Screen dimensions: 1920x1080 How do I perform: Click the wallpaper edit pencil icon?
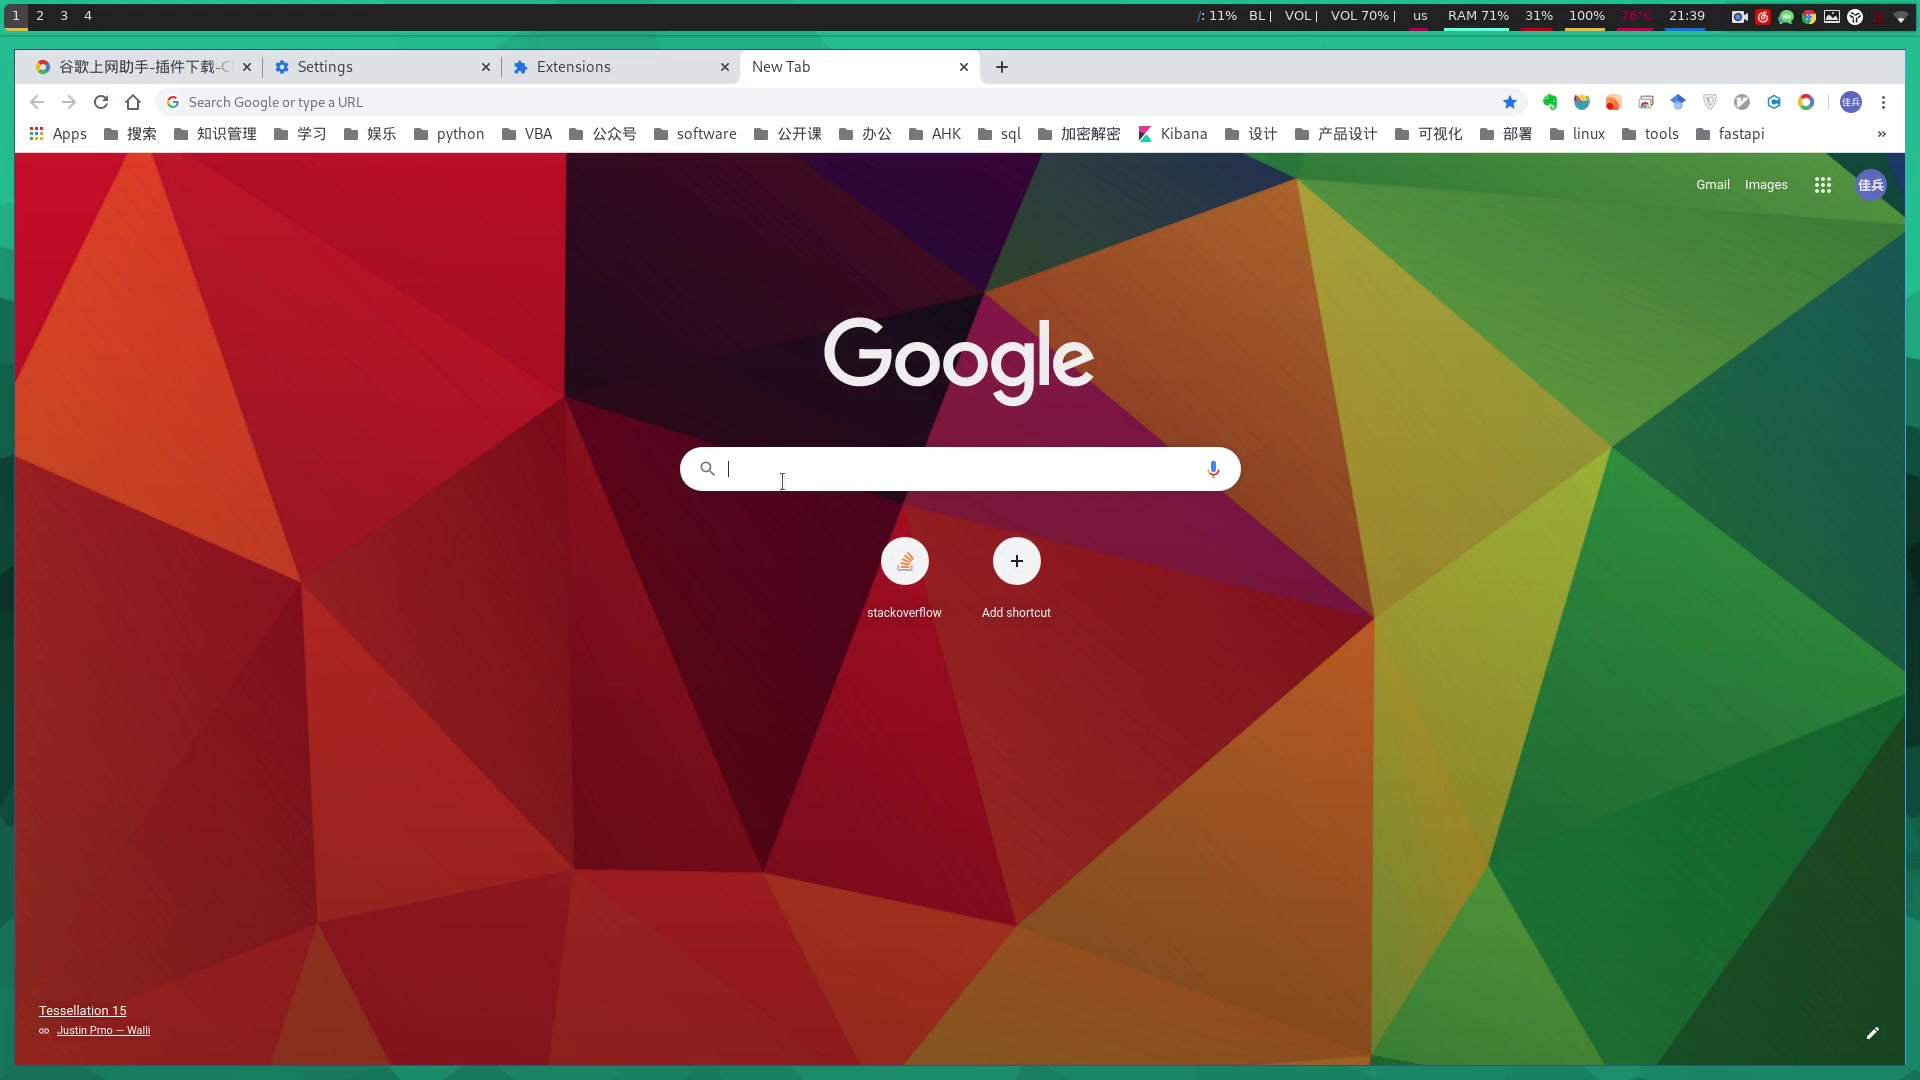[x=1874, y=1034]
